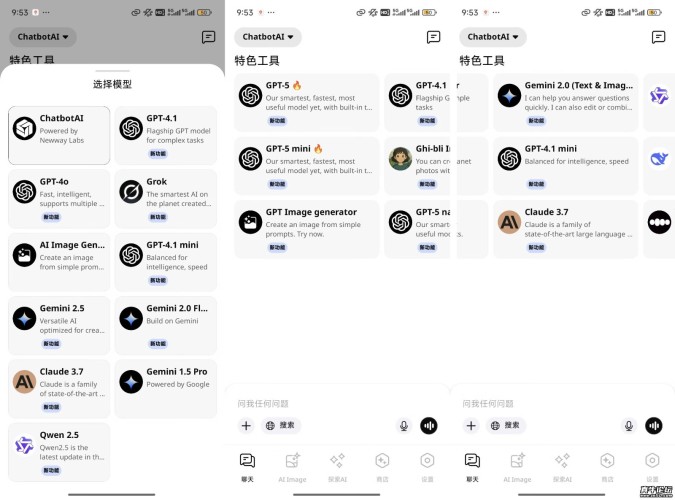The image size is (675, 500).
Task: Choose the Qwen 2.5 model card
Action: point(59,452)
